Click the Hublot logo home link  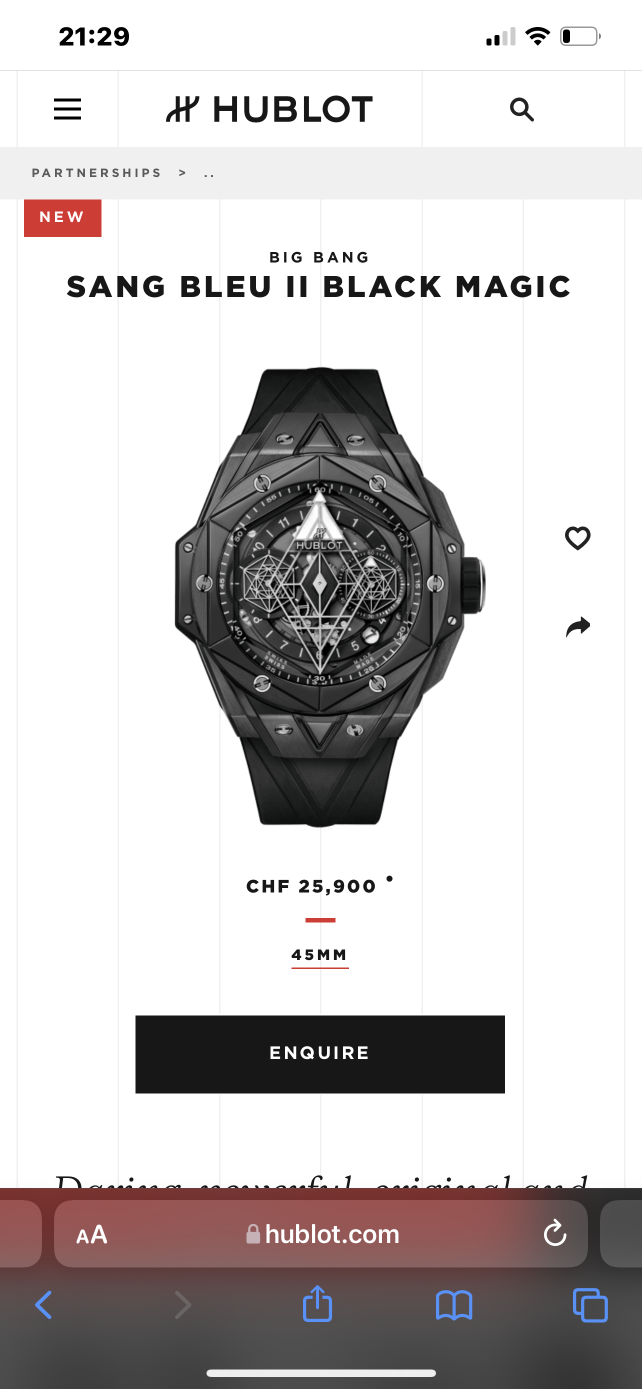[269, 109]
